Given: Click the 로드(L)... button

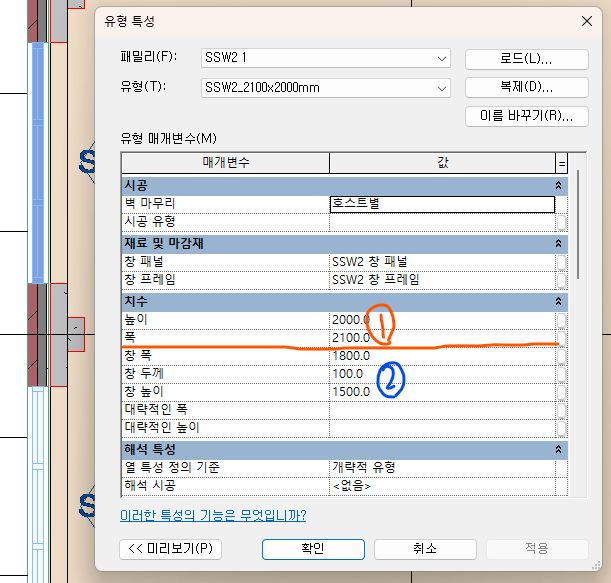Looking at the screenshot, I should point(526,60).
